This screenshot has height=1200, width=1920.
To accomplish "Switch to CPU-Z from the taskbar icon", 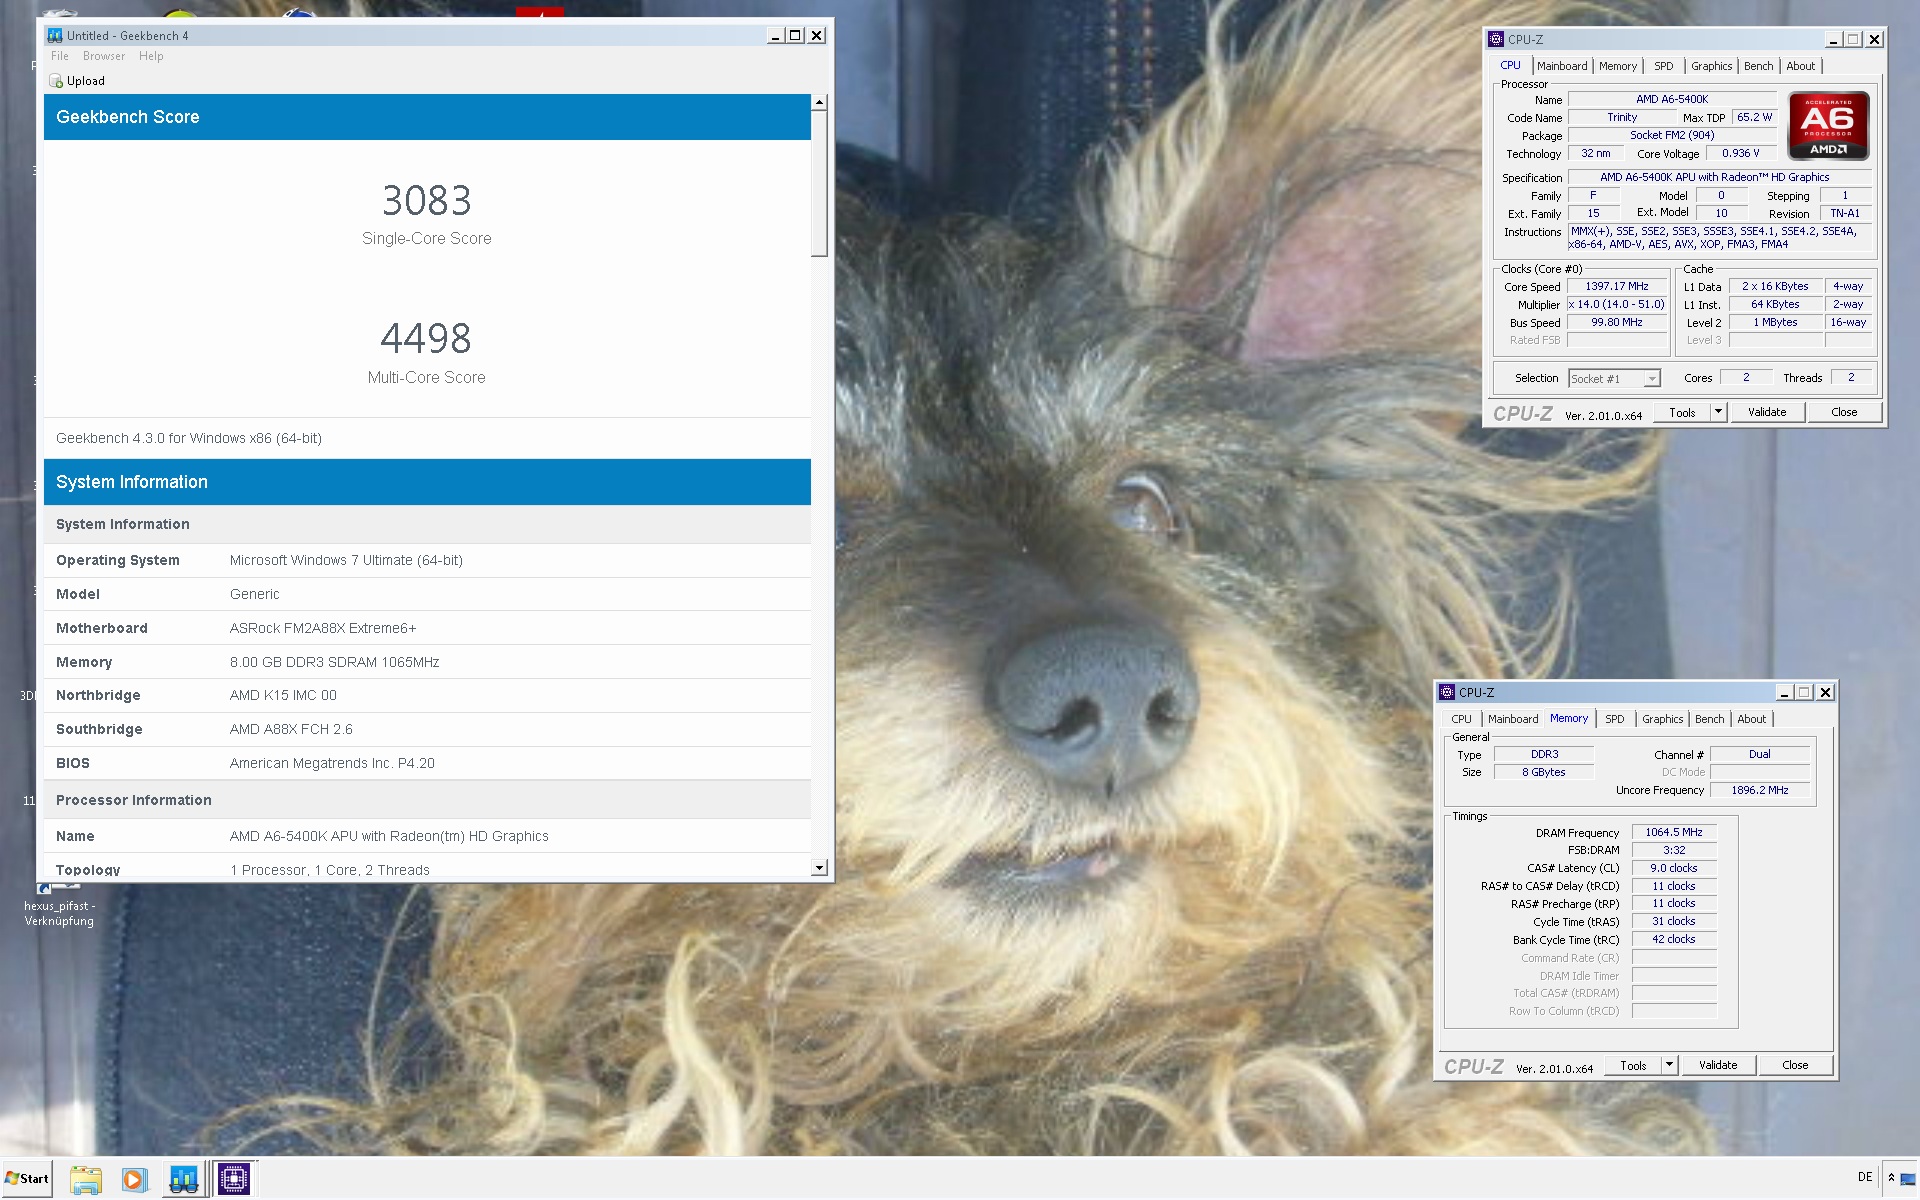I will pos(234,1179).
